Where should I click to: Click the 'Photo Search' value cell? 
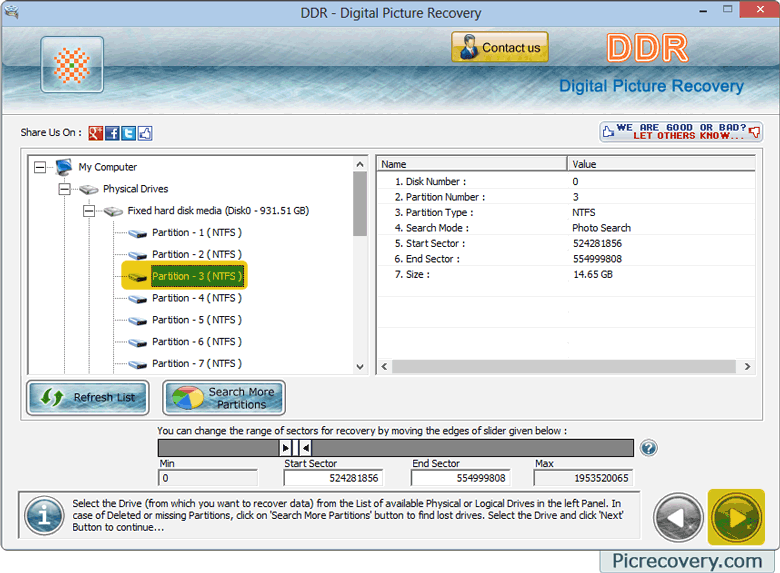[x=601, y=228]
